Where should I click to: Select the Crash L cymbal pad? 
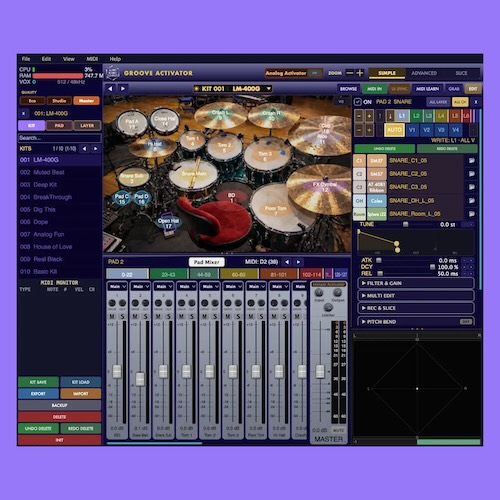pyautogui.click(x=220, y=115)
